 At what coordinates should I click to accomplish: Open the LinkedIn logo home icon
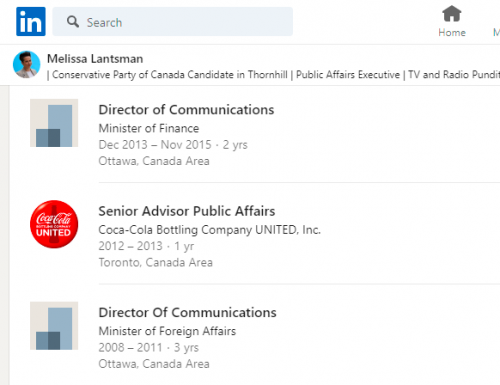(x=31, y=21)
